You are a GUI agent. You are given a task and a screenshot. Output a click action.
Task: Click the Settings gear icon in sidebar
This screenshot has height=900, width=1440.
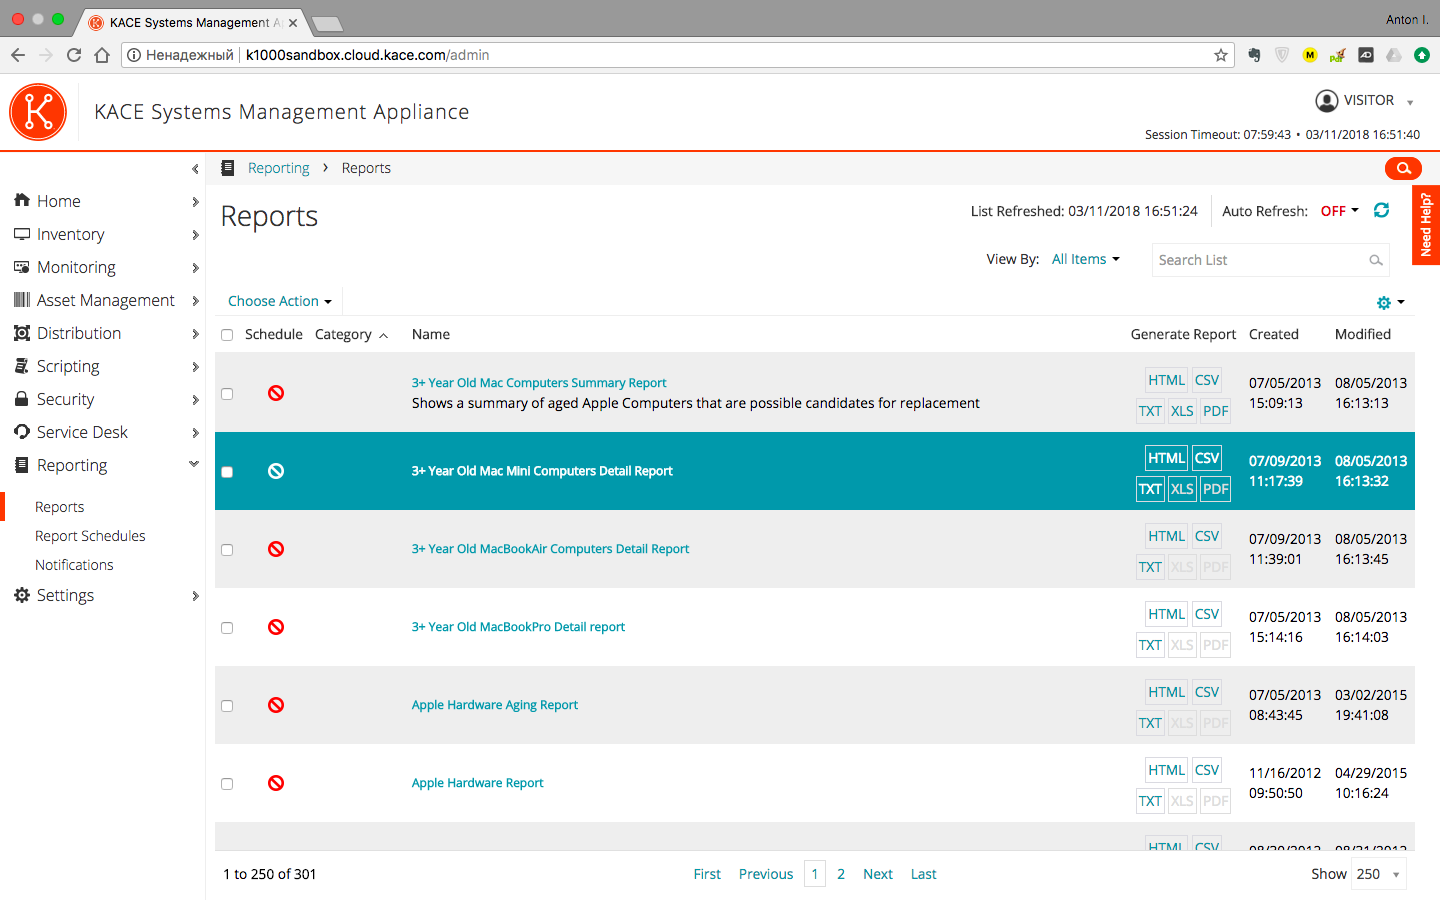pyautogui.click(x=22, y=595)
